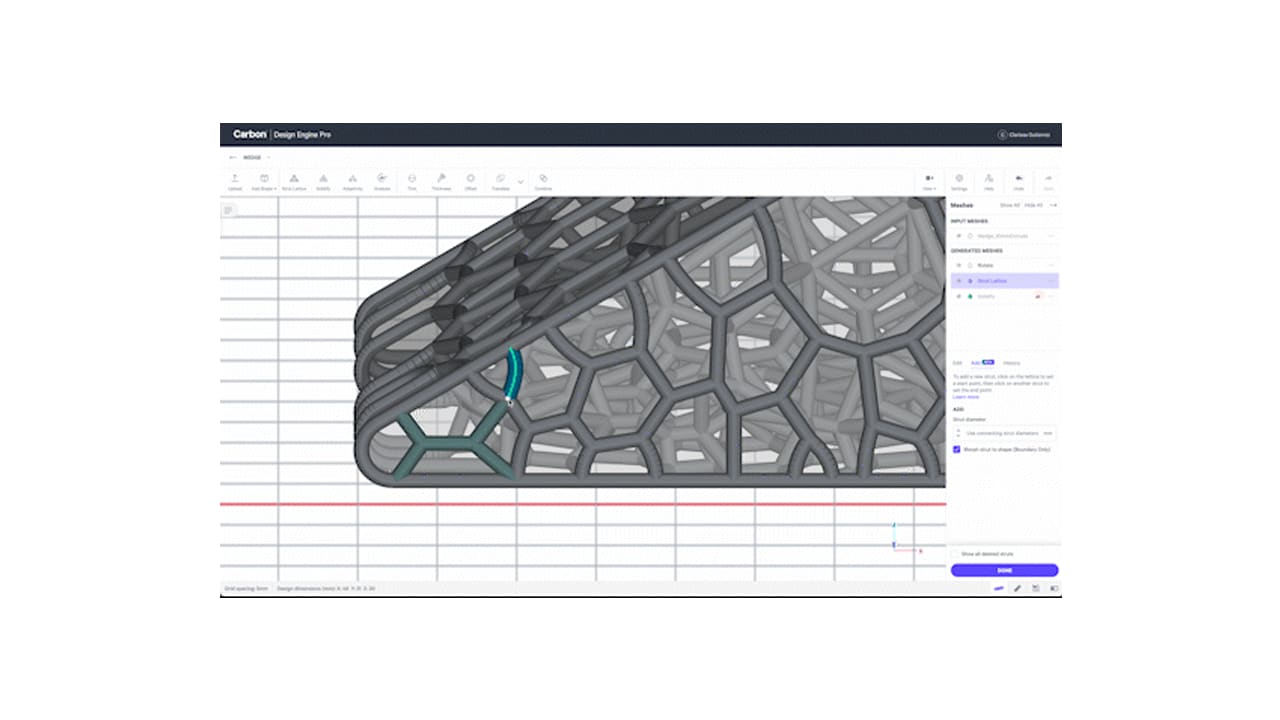Launch the Evaluate tool

381,180
